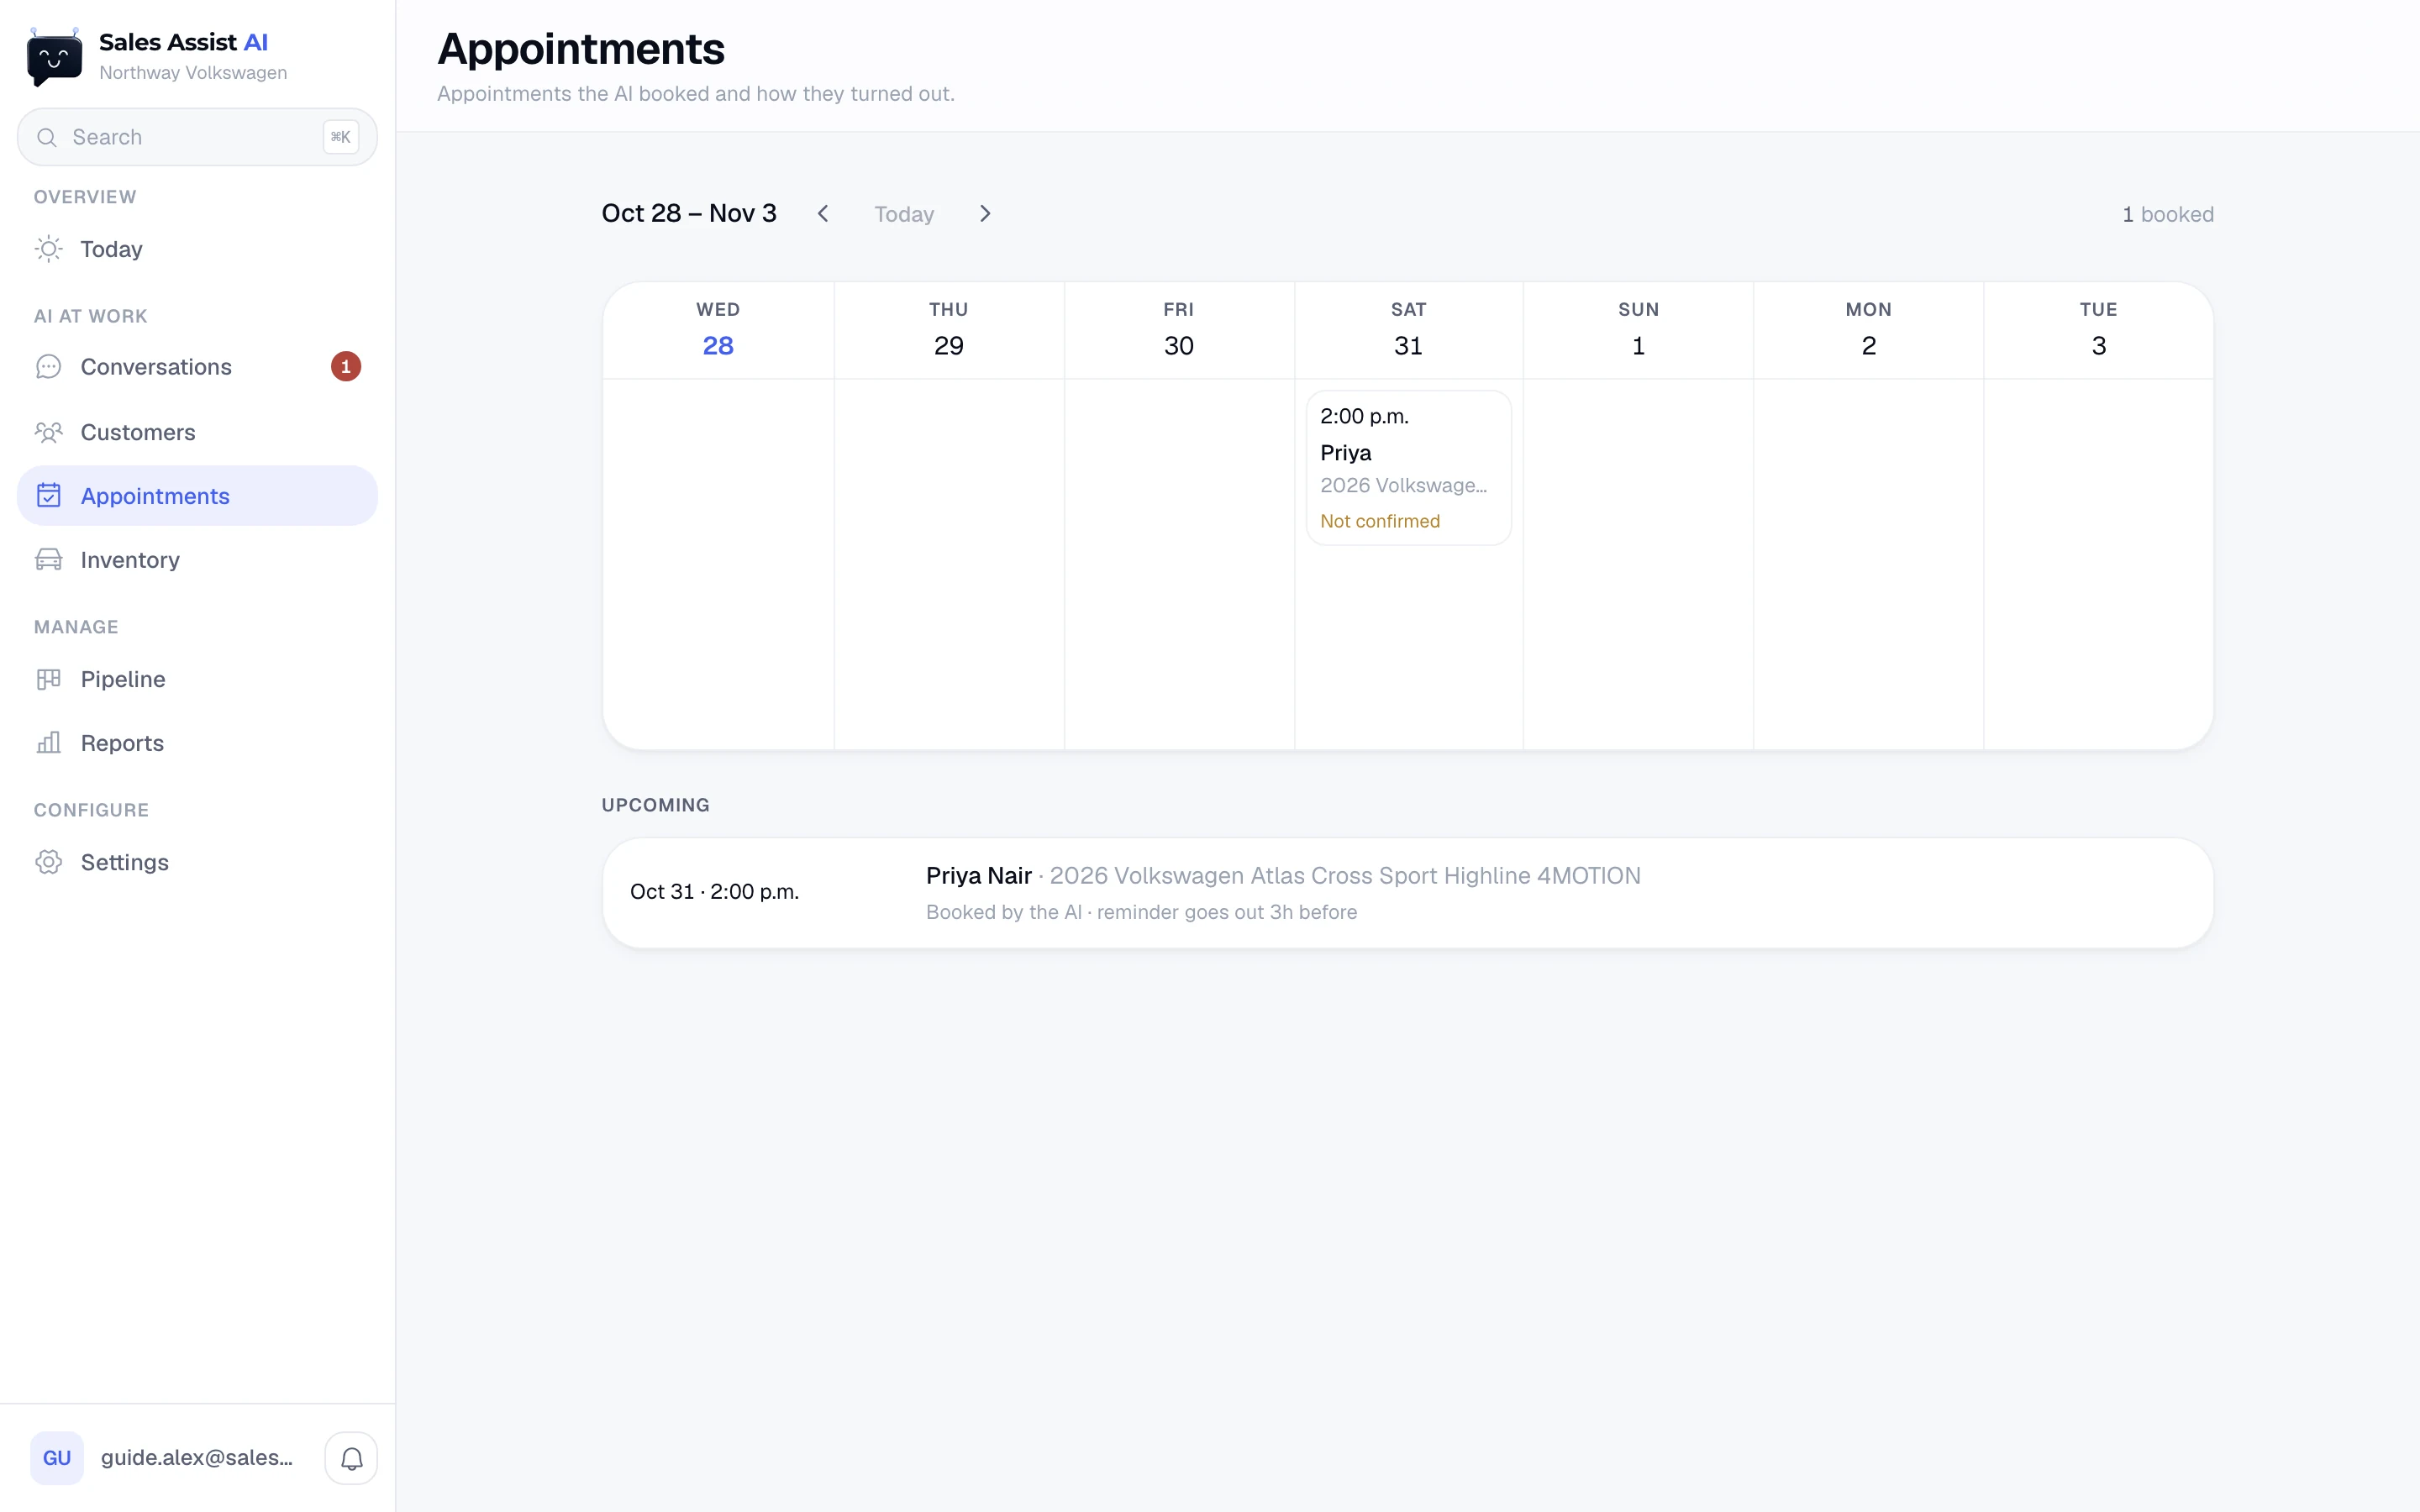
Task: Focus the Search input field
Action: [198, 137]
